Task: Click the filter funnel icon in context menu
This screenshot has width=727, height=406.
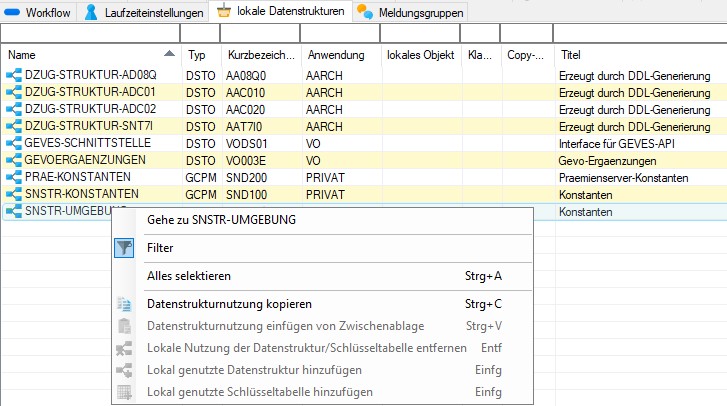Action: (124, 247)
